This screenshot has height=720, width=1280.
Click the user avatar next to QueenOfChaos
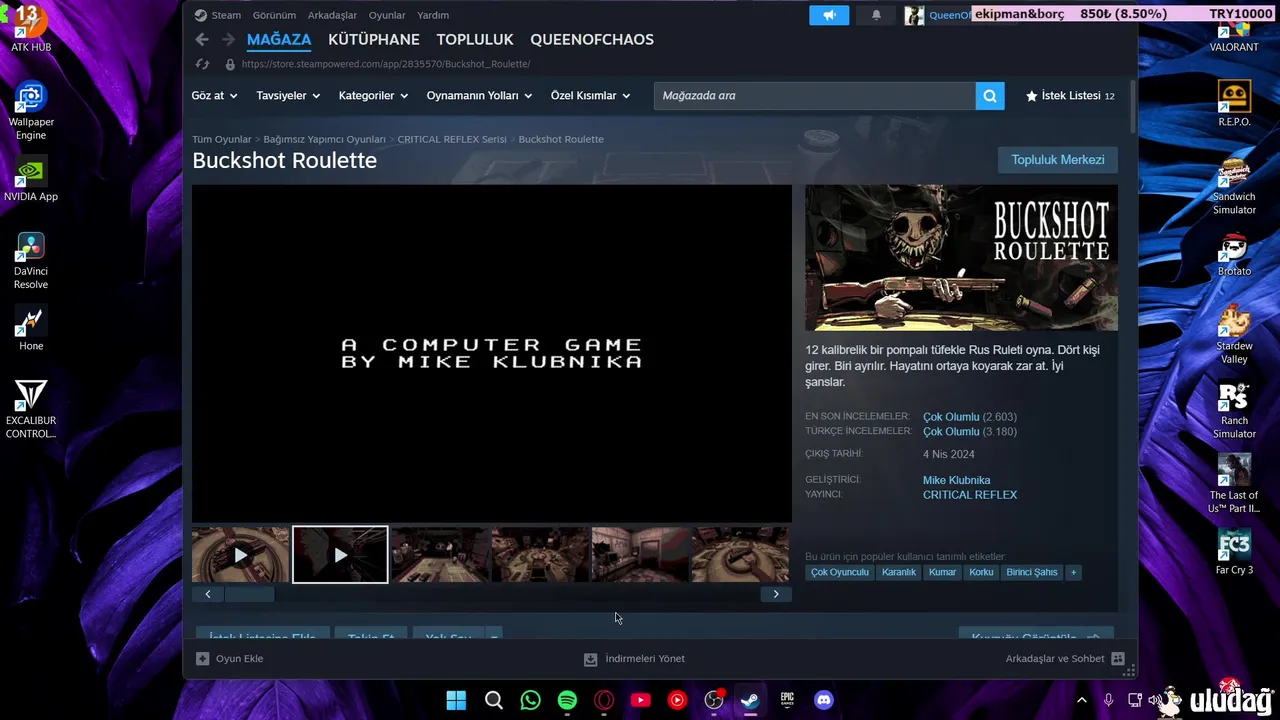[x=914, y=15]
